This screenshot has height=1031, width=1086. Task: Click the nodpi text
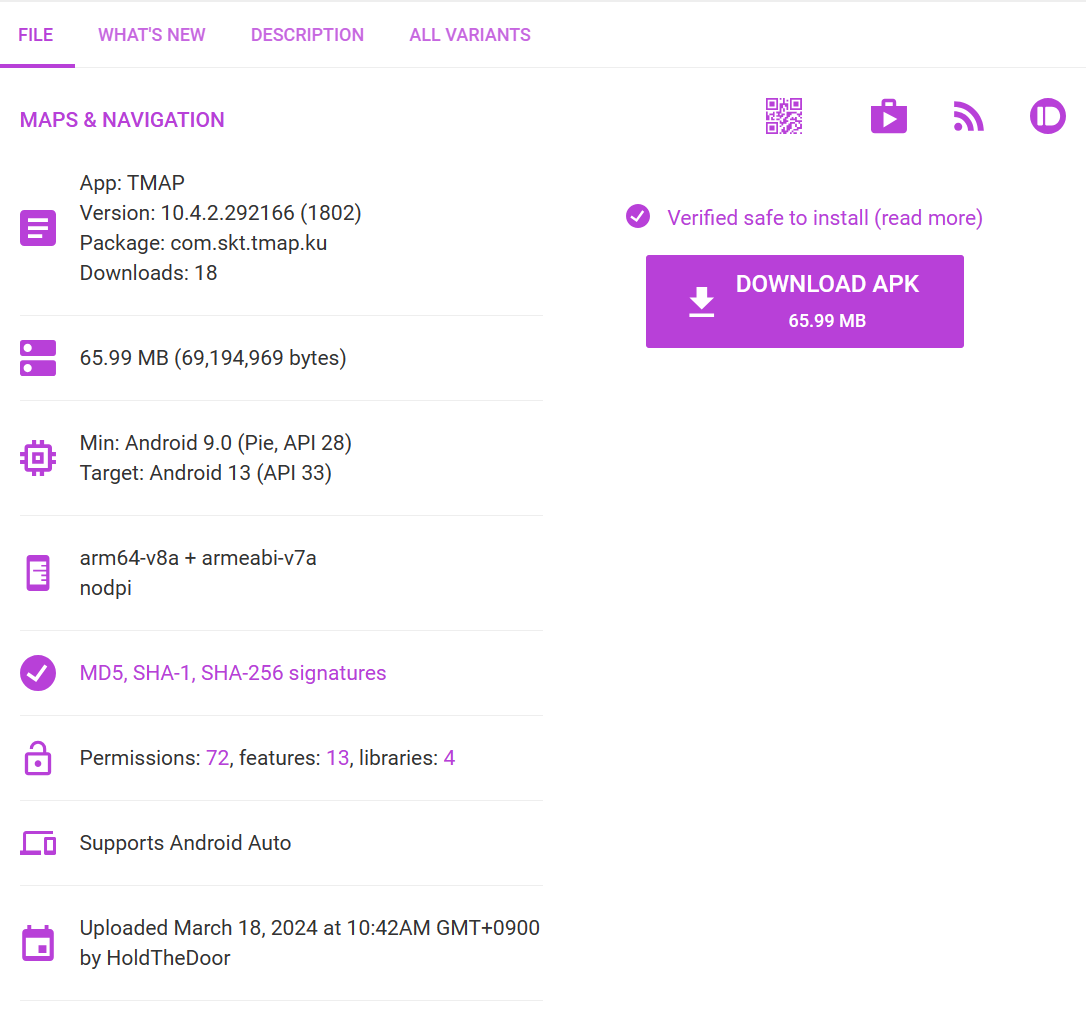tap(105, 588)
